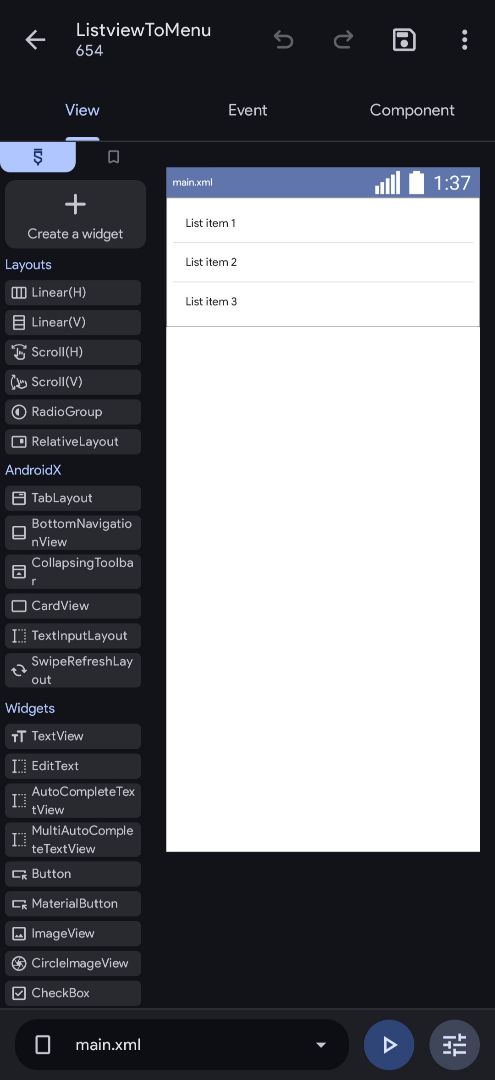Click the undo icon

[x=283, y=40]
